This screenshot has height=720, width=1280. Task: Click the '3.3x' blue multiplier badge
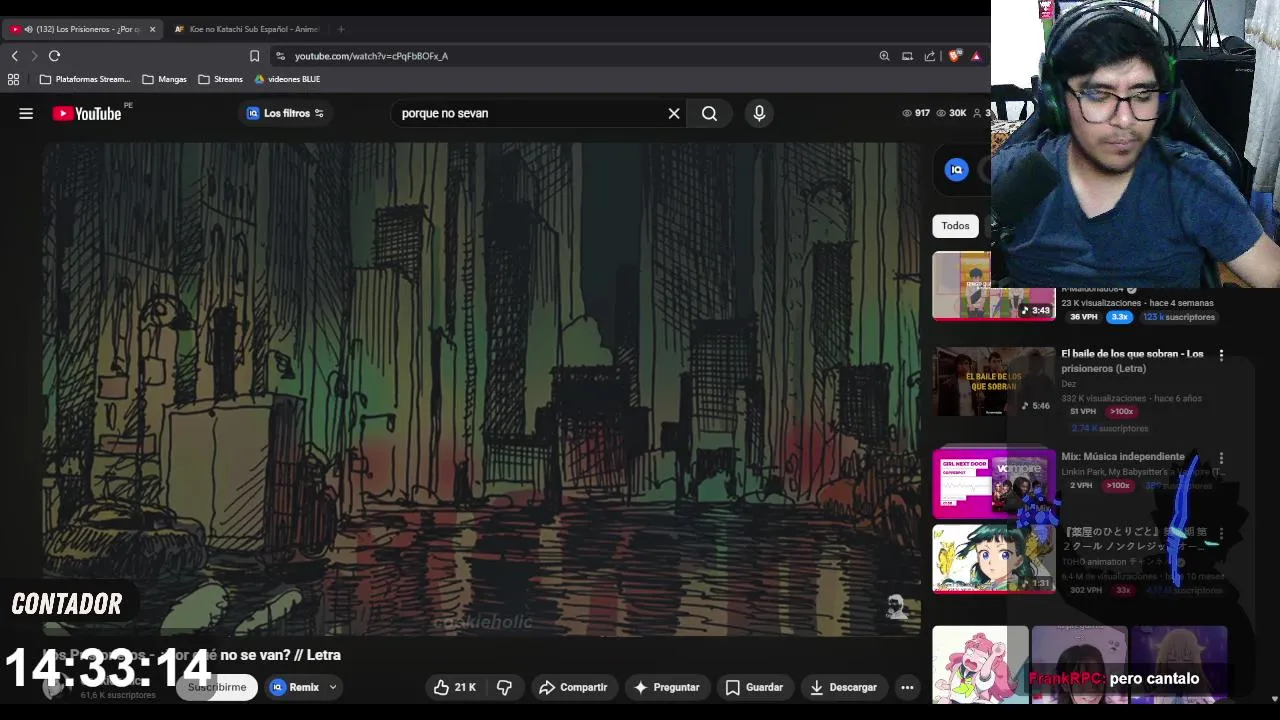point(1119,317)
